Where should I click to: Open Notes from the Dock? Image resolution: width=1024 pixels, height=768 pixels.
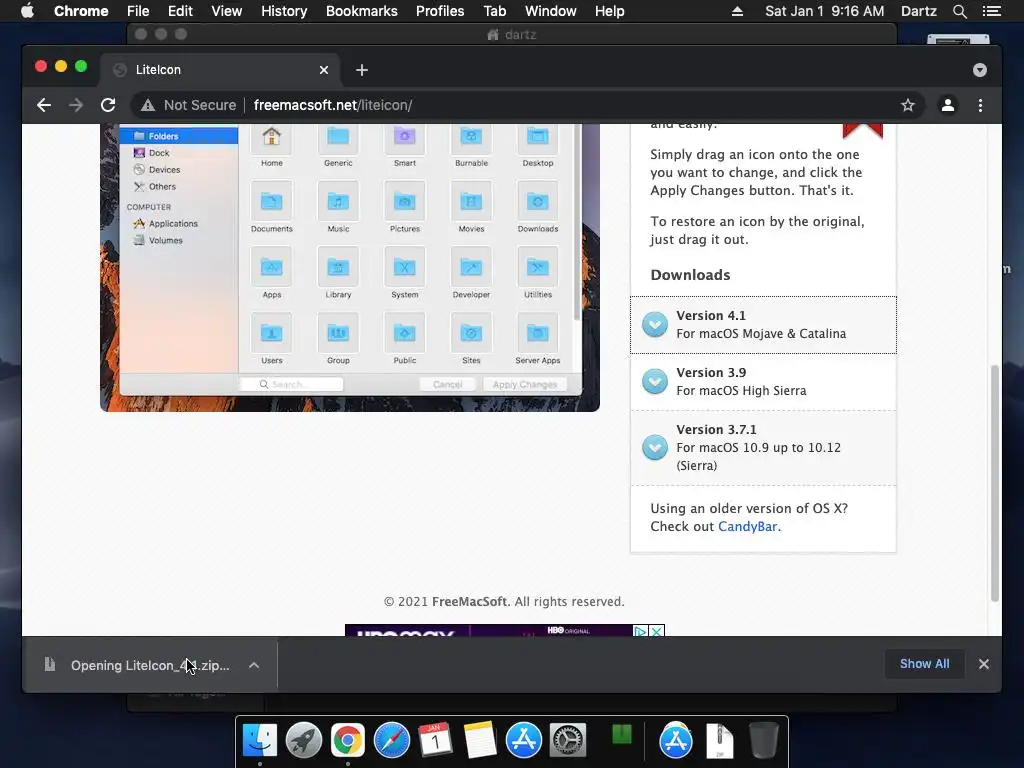480,740
